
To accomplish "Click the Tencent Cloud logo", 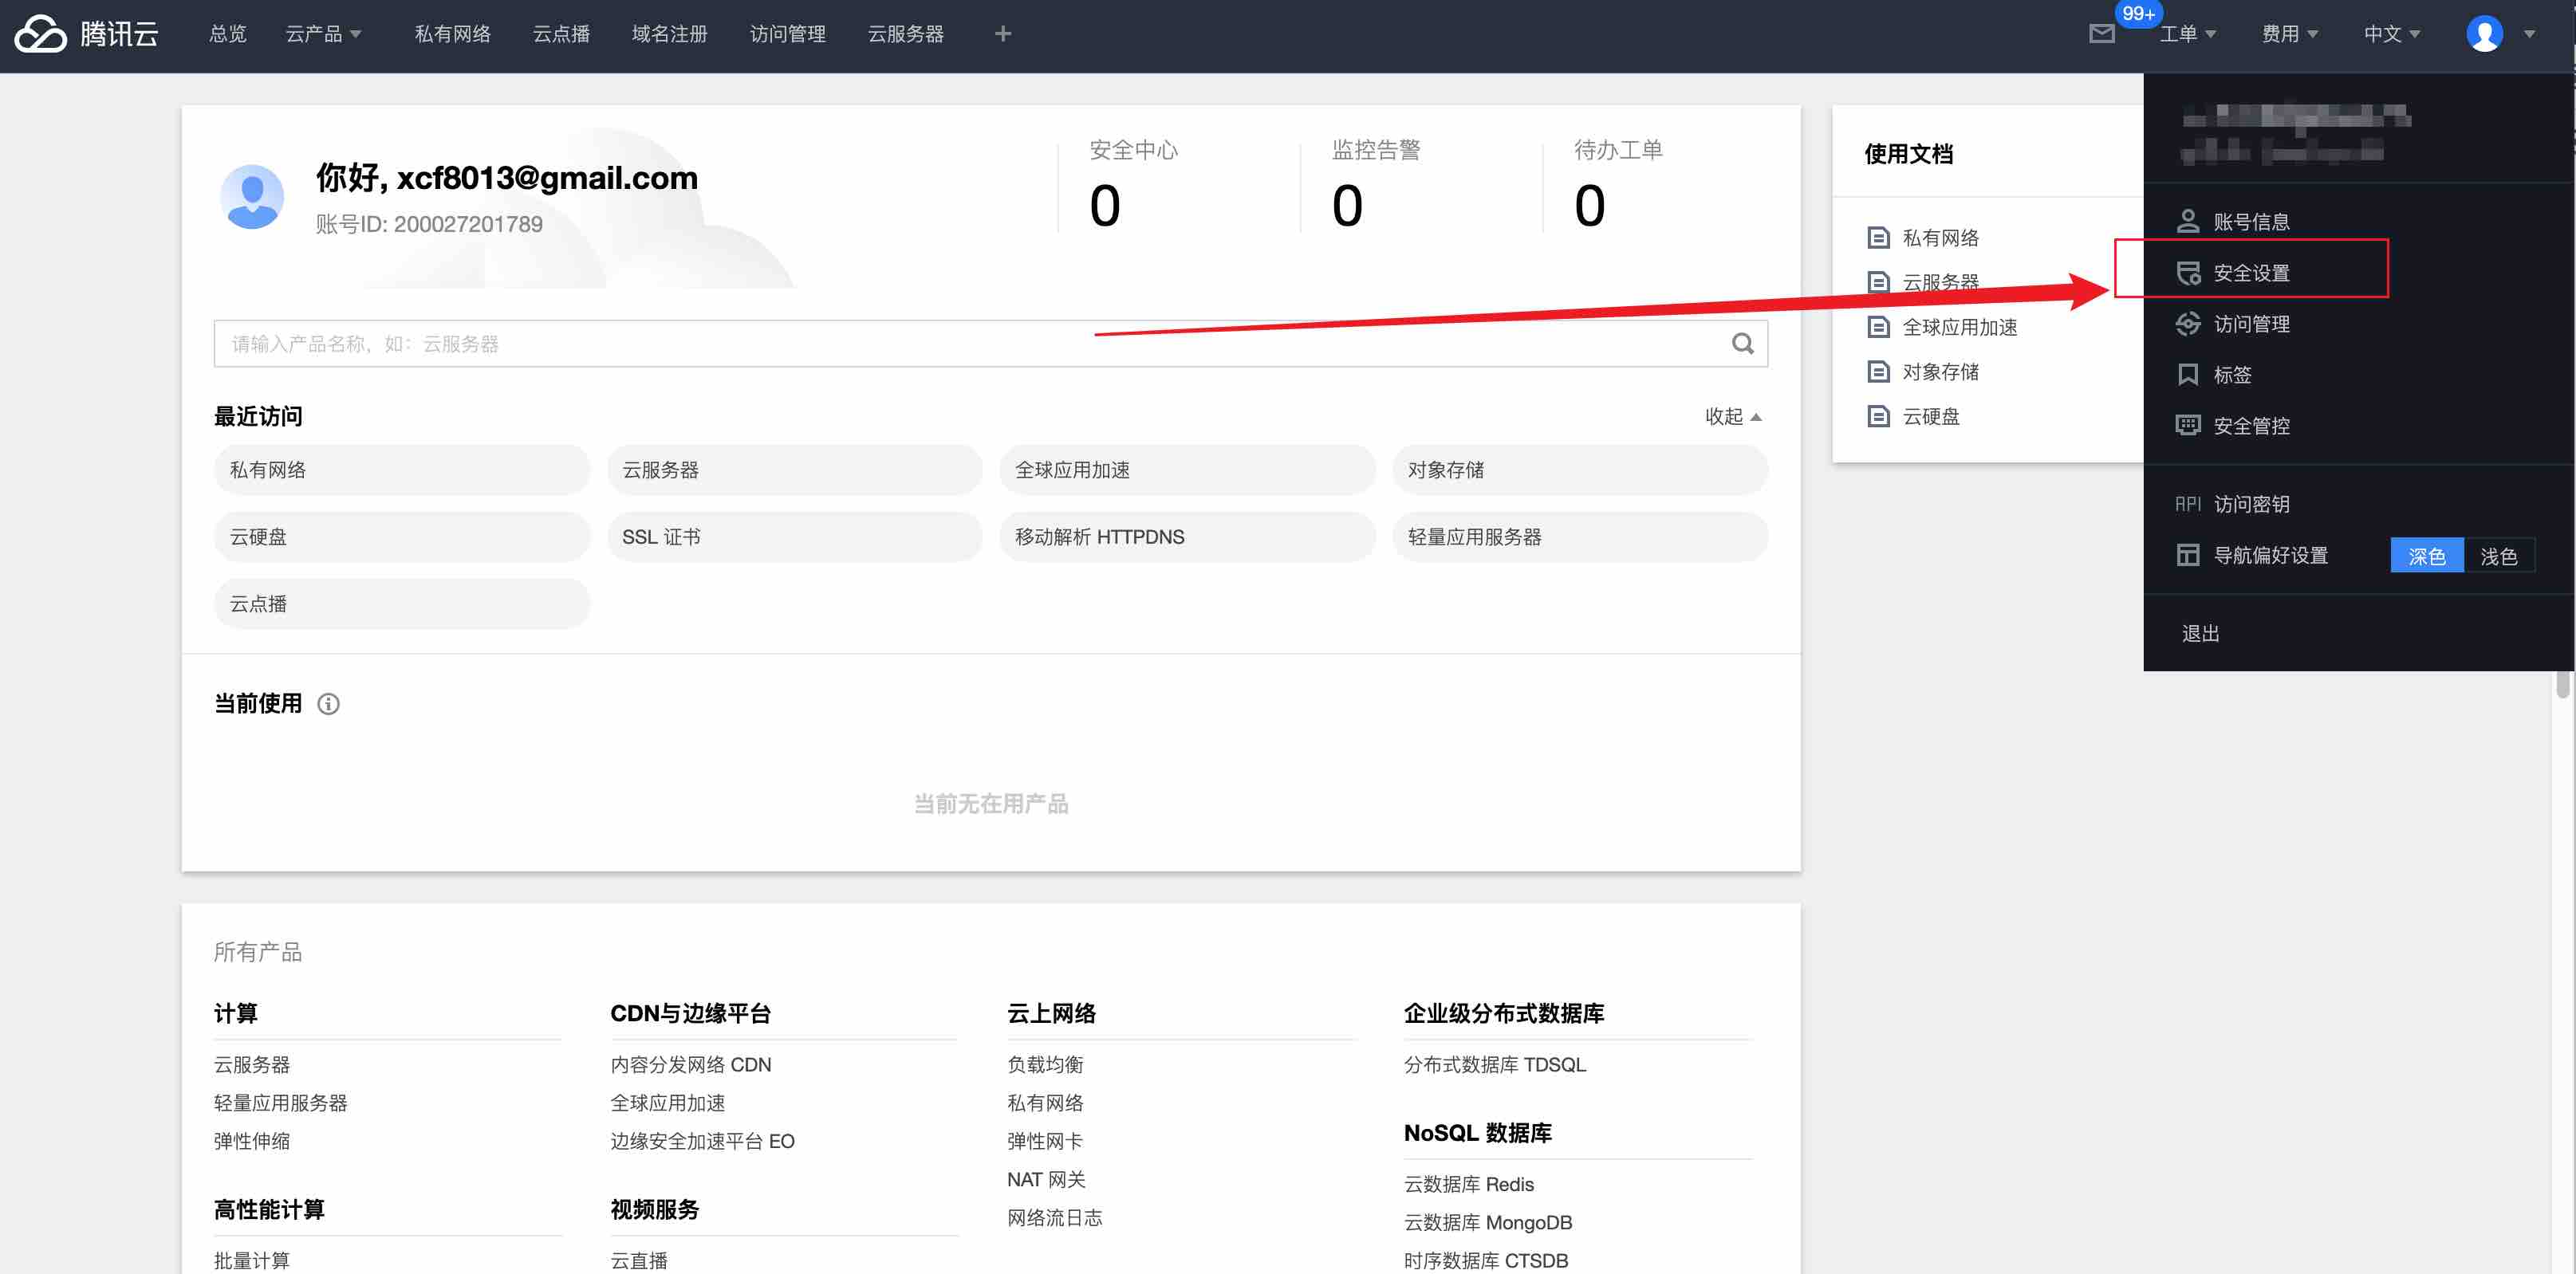I will pyautogui.click(x=86, y=34).
